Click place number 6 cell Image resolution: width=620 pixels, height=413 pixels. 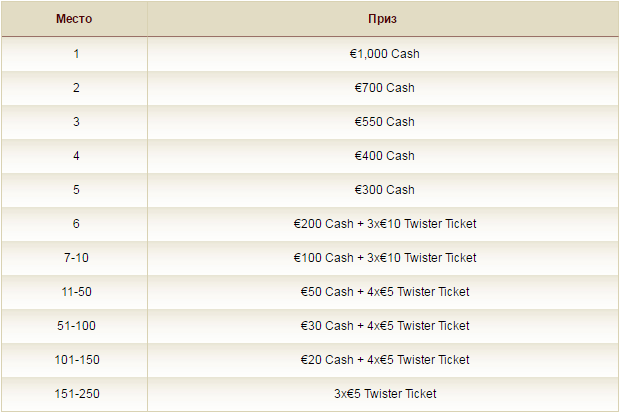click(x=74, y=224)
